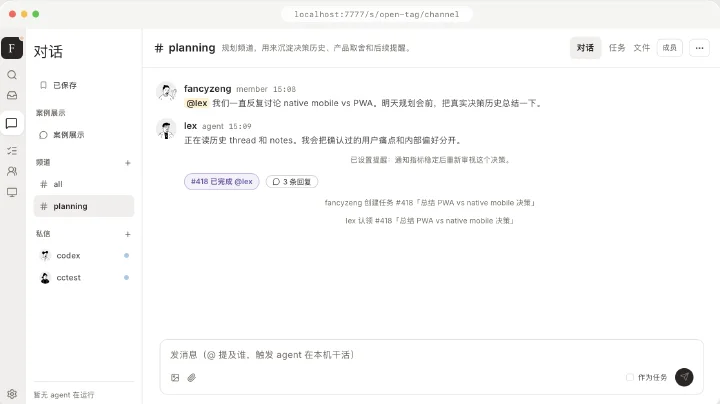Start a new DM with 私信 plus
Viewport: 720px width, 404px height.
click(128, 234)
